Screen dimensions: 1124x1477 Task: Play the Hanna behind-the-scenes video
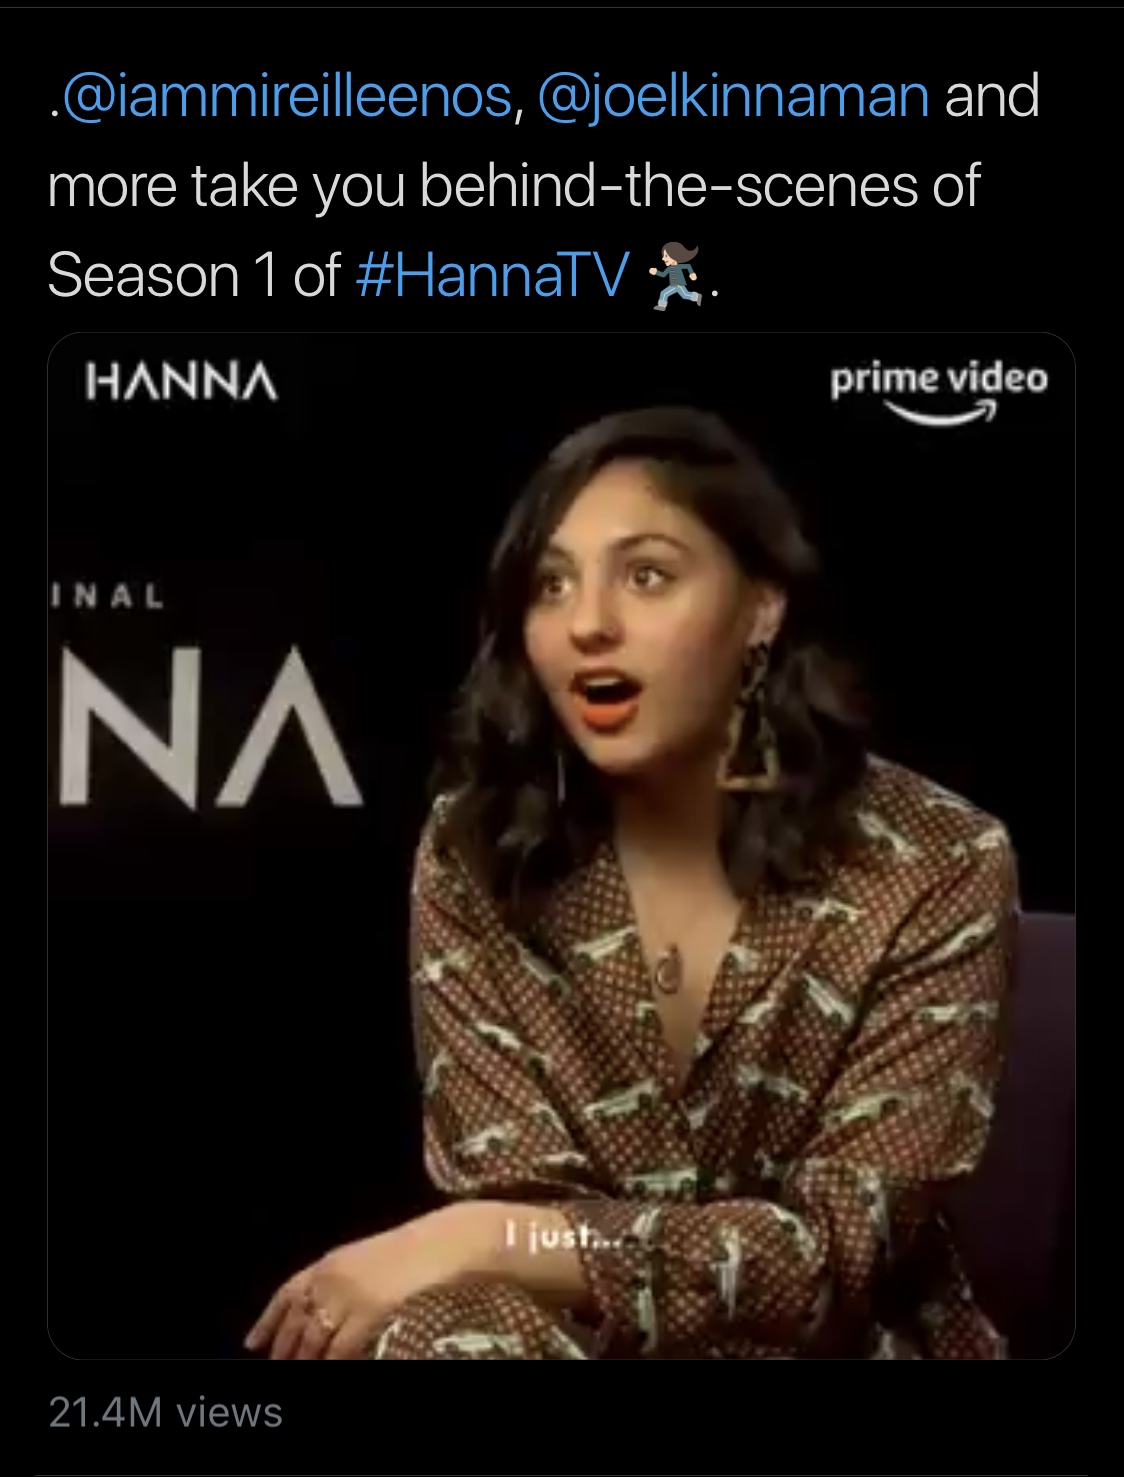[x=561, y=846]
